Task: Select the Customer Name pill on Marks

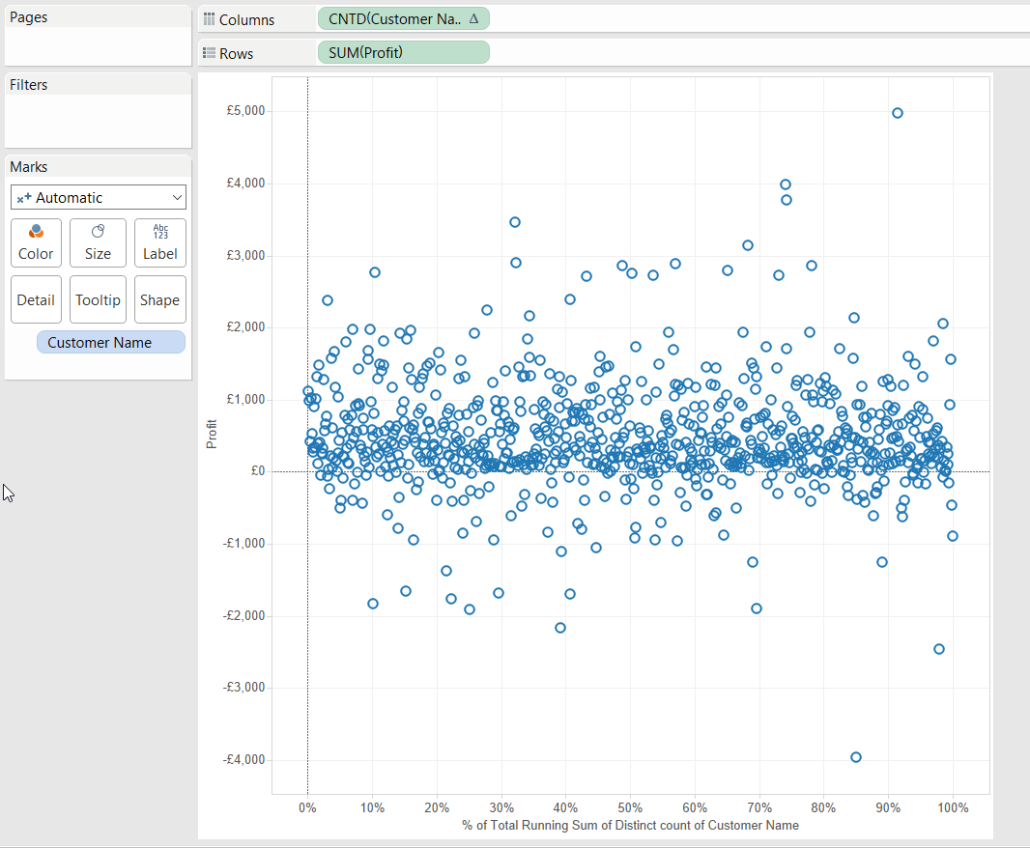Action: (x=111, y=342)
